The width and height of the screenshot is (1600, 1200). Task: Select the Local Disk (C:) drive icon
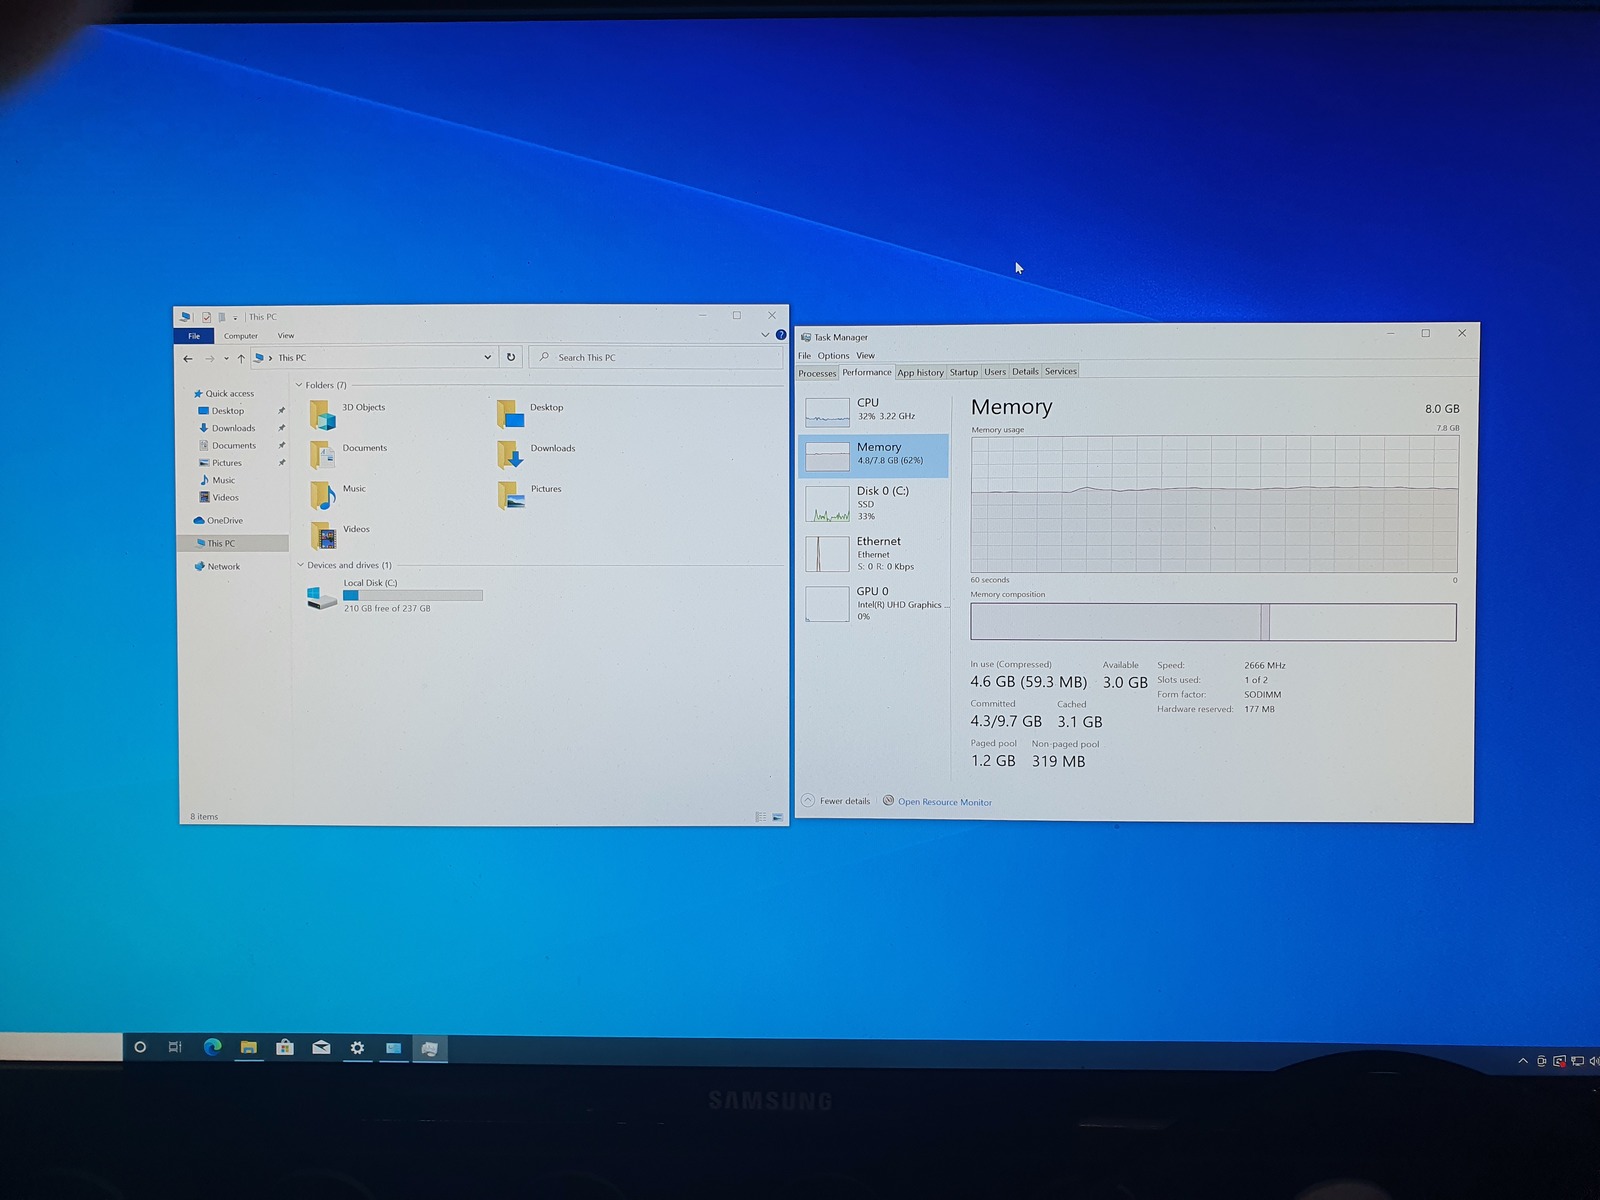click(x=322, y=597)
